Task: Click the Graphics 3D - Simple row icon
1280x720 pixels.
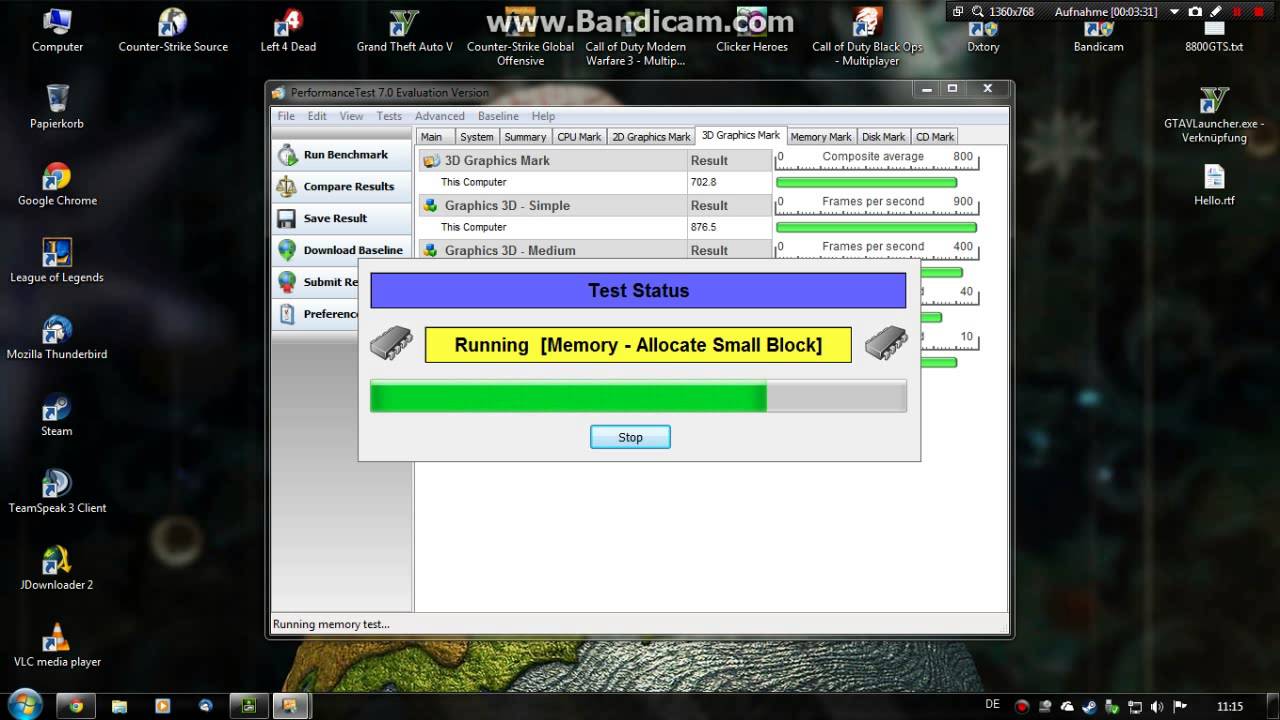Action: [431, 205]
